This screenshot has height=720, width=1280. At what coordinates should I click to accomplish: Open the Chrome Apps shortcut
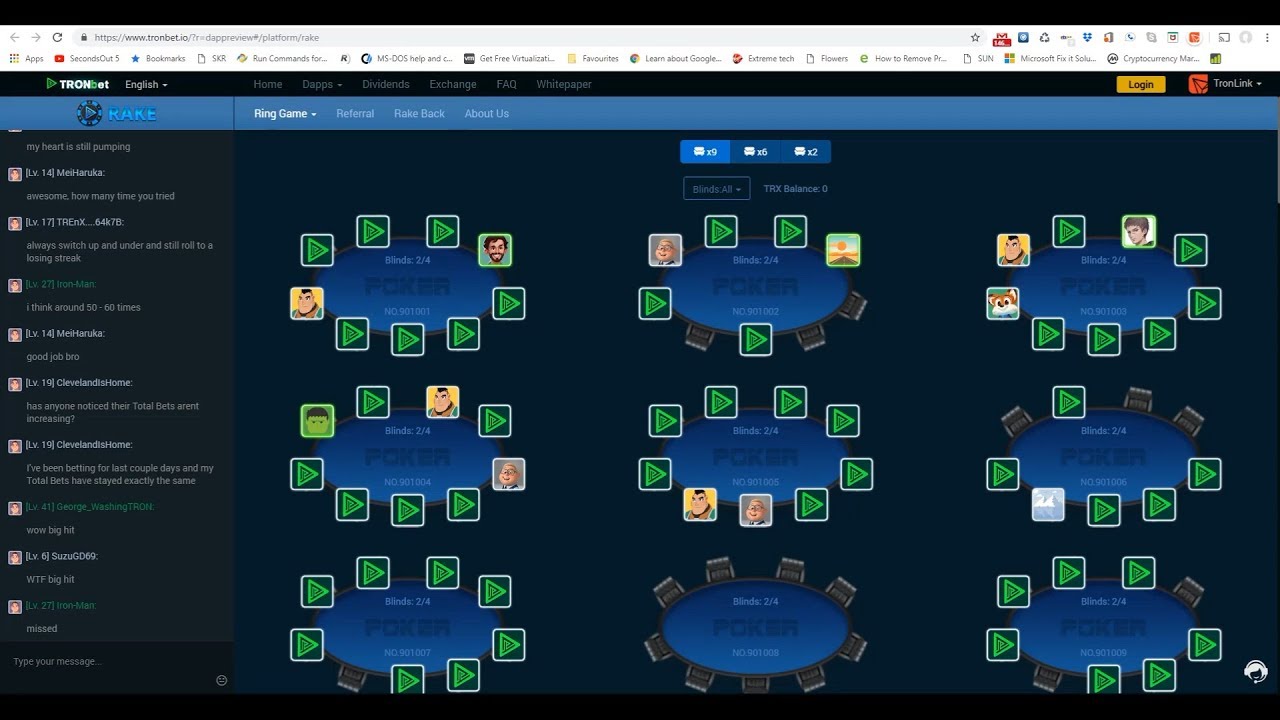(x=27, y=58)
